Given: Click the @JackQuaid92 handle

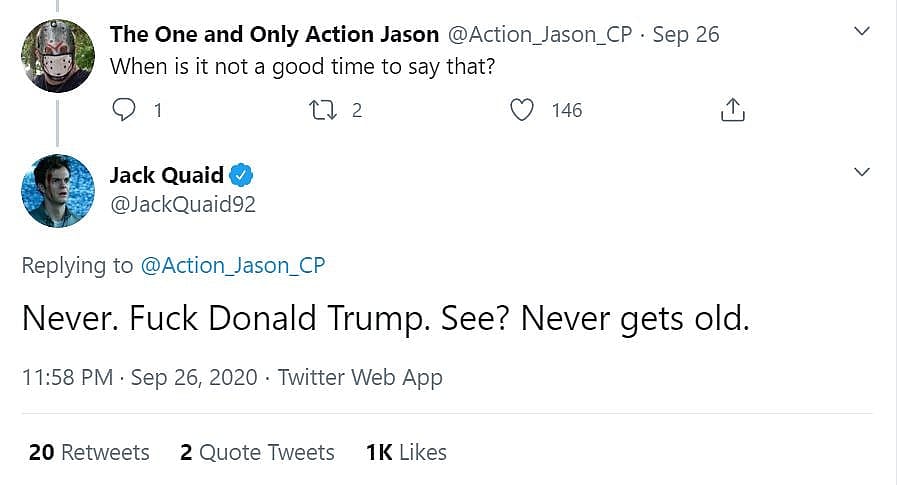Looking at the screenshot, I should click(x=183, y=205).
